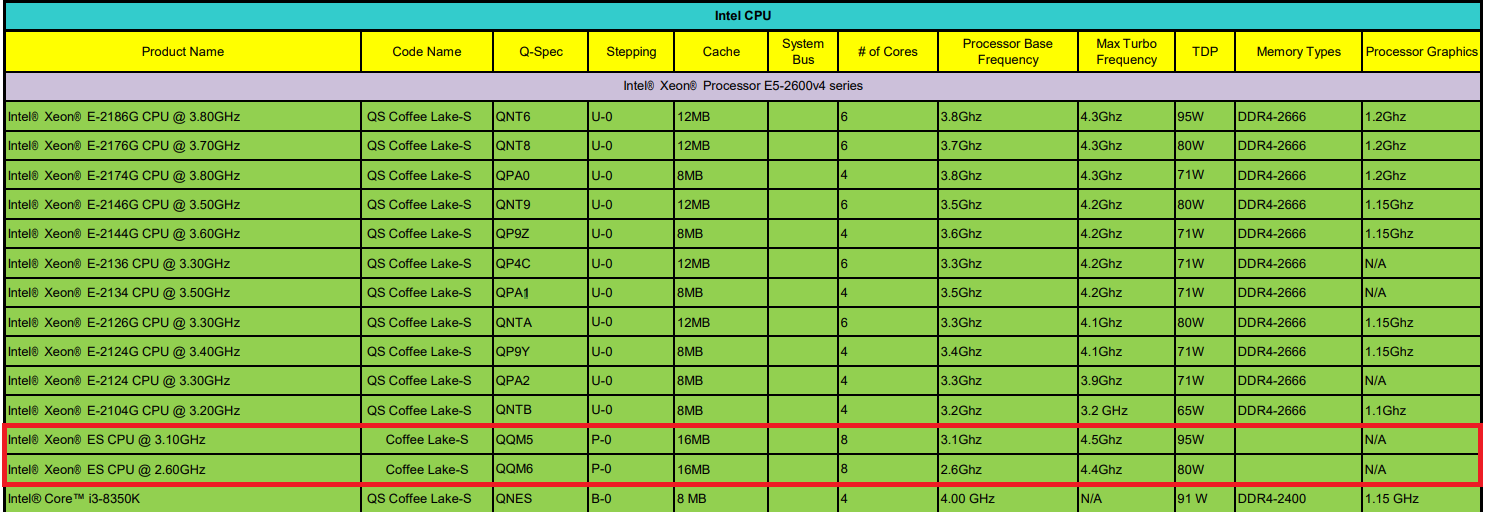Click Intel Xeon E-2176G CPU @ 3.70GHz cell

click(x=183, y=145)
